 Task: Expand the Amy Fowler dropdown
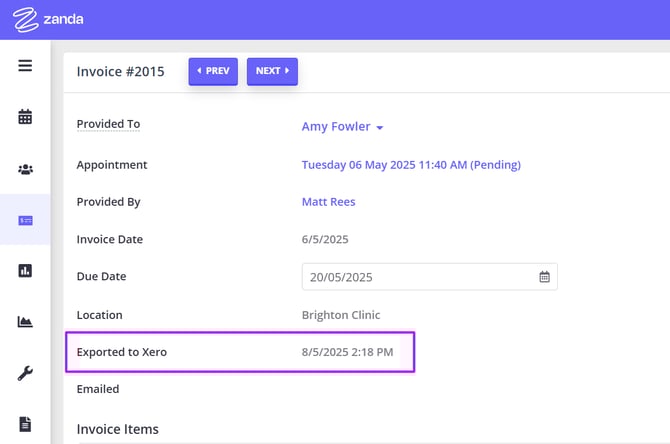[x=343, y=127]
